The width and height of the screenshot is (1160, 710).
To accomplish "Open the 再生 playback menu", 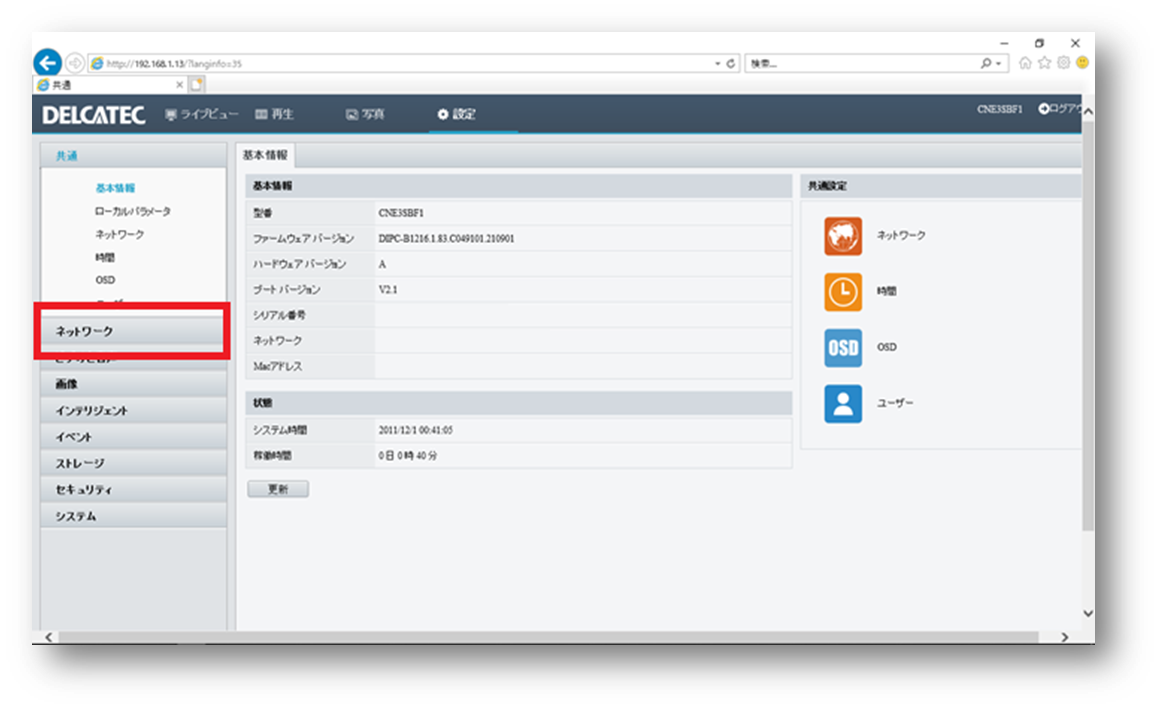I will (274, 114).
